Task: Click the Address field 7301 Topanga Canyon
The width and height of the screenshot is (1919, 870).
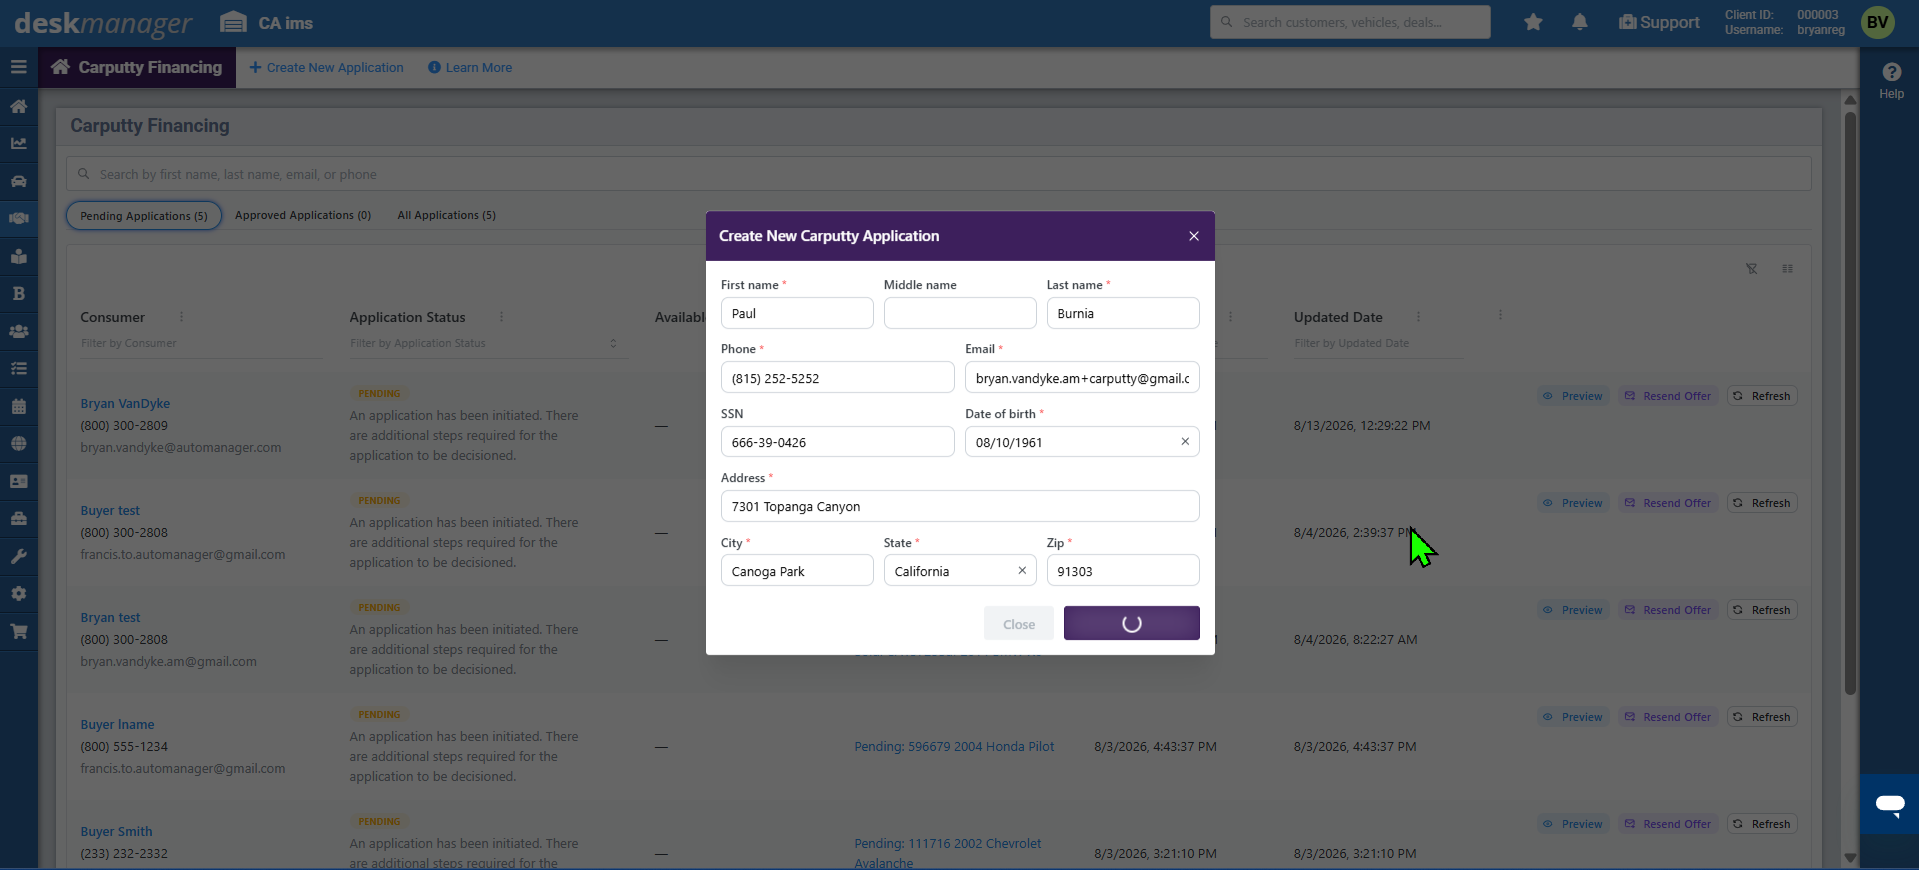Action: click(960, 506)
